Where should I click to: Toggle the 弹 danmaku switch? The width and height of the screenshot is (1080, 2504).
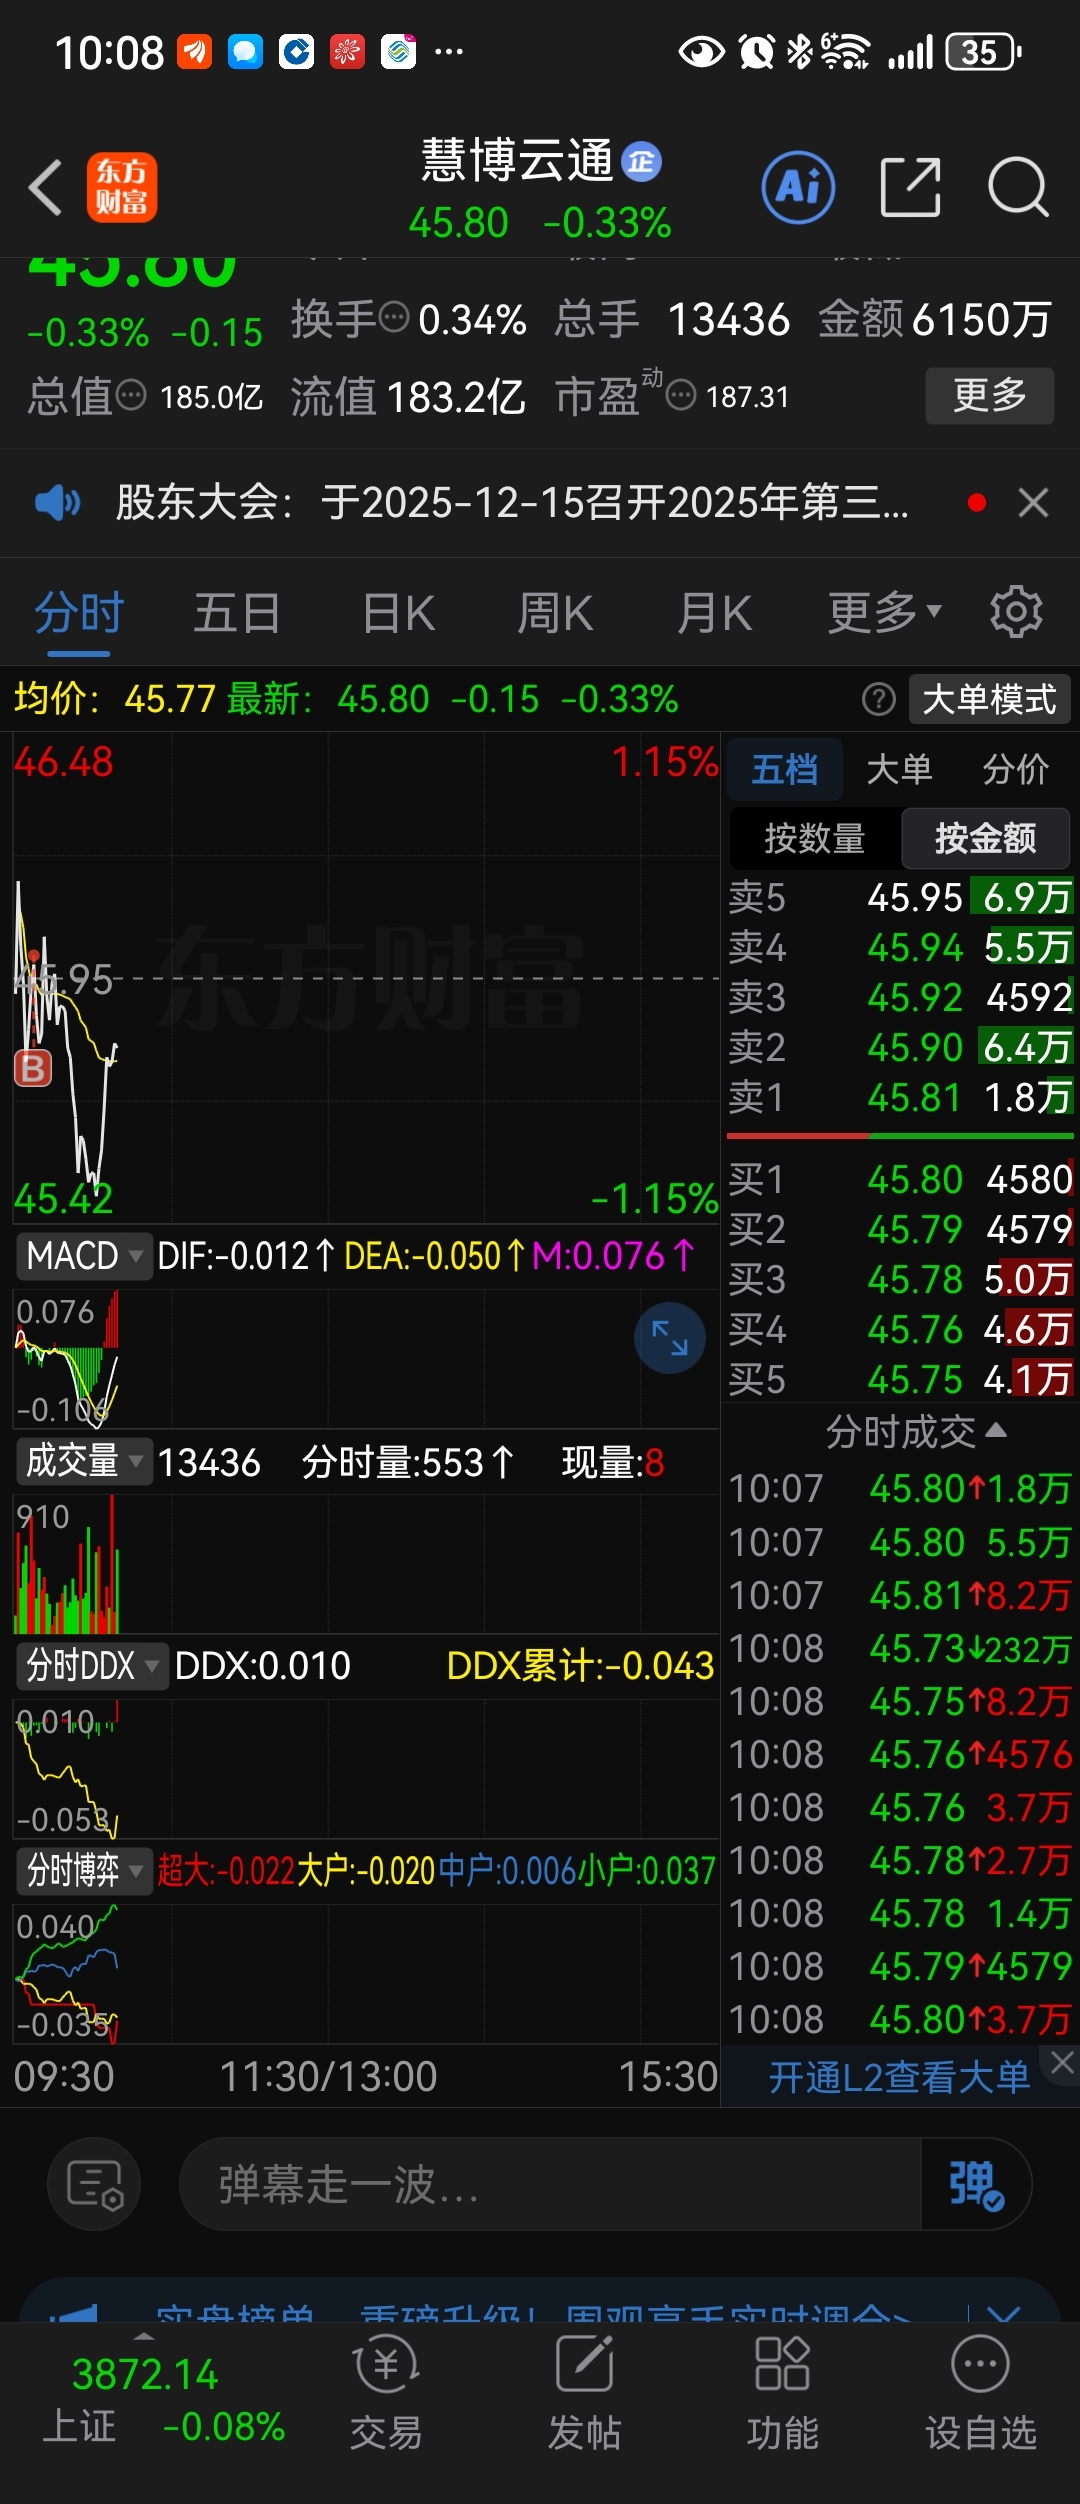point(975,2185)
